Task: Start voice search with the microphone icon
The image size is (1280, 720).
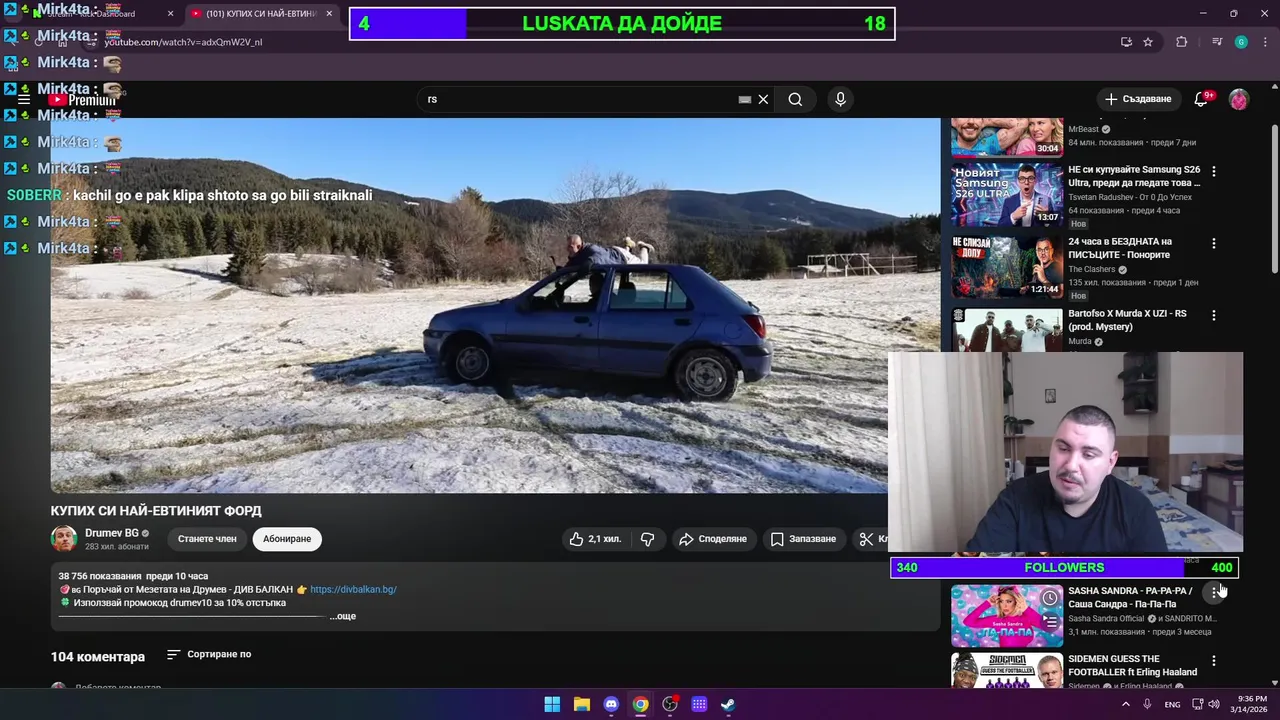Action: [840, 99]
